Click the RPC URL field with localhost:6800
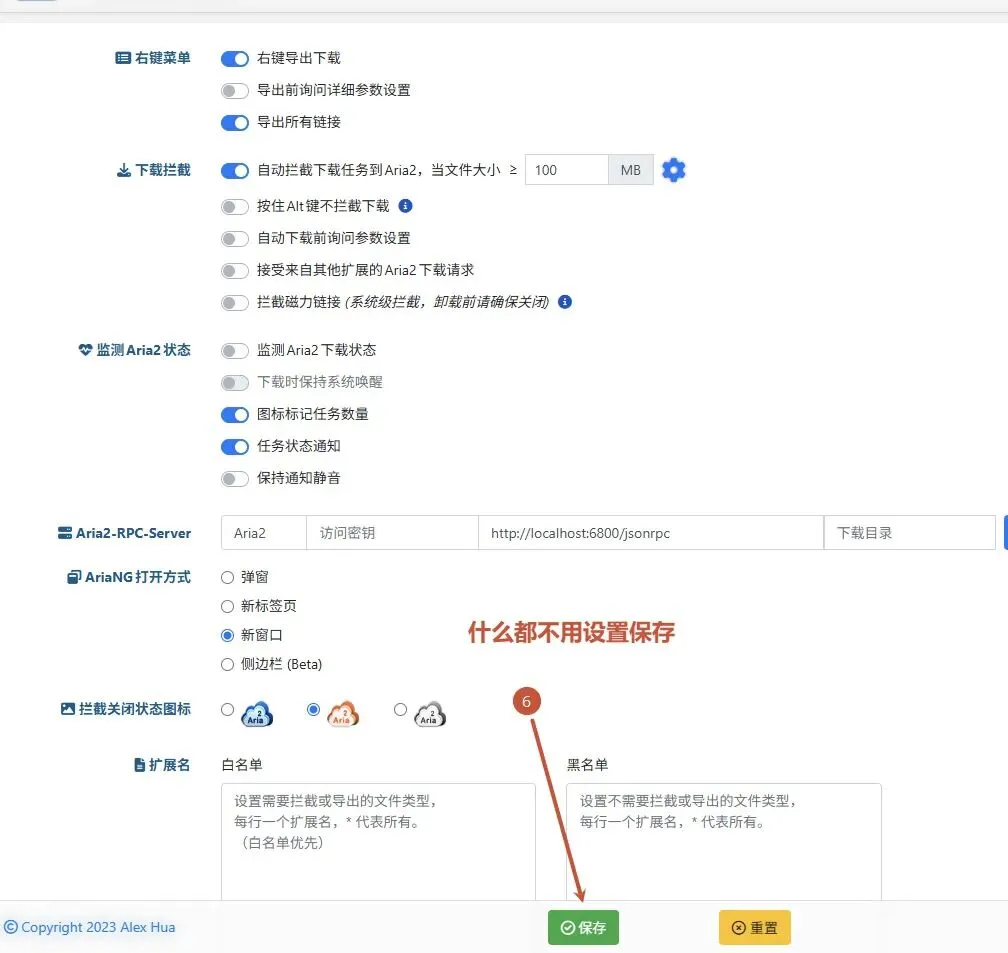 [651, 532]
